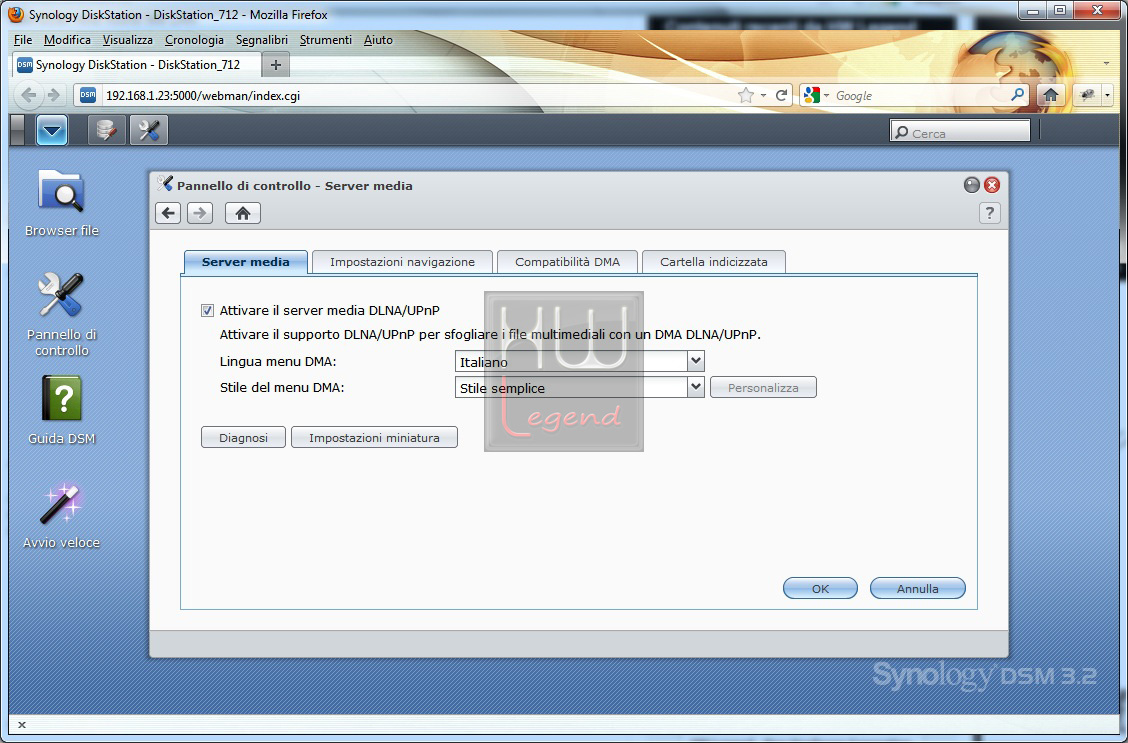Open the URL history dropdown arrow
Screen dimensions: 1128x743
coord(763,96)
